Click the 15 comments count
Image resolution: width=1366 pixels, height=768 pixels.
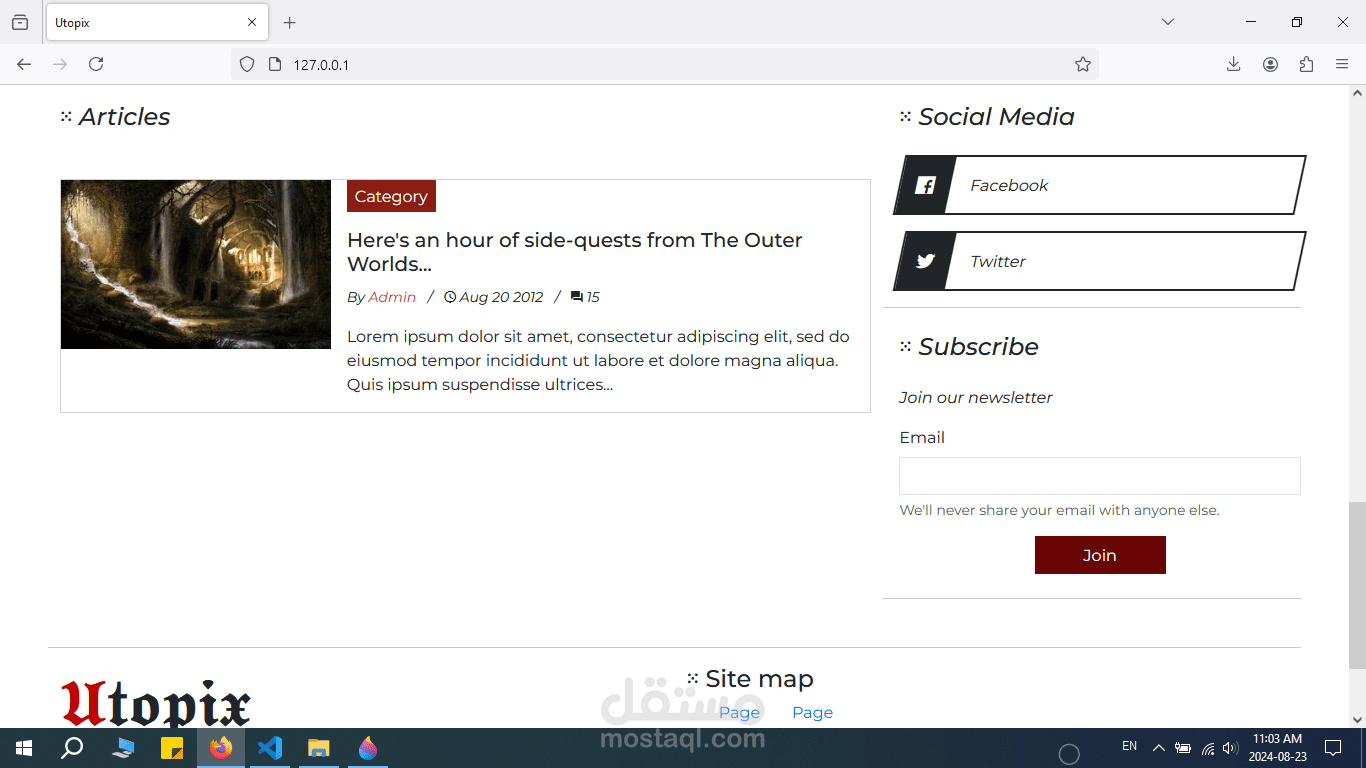[x=585, y=297]
